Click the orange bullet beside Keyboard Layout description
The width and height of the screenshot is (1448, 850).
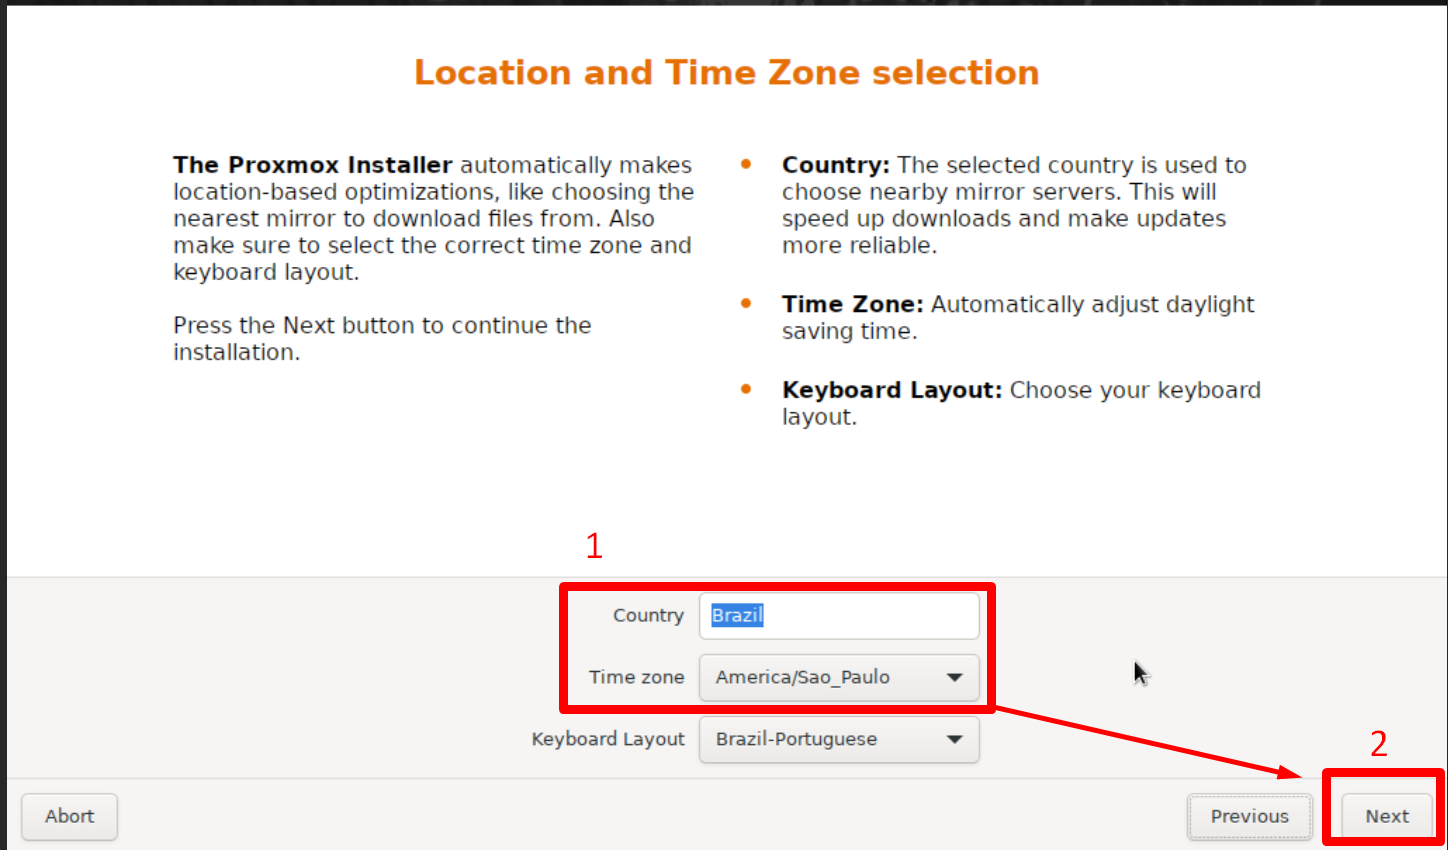pyautogui.click(x=746, y=389)
